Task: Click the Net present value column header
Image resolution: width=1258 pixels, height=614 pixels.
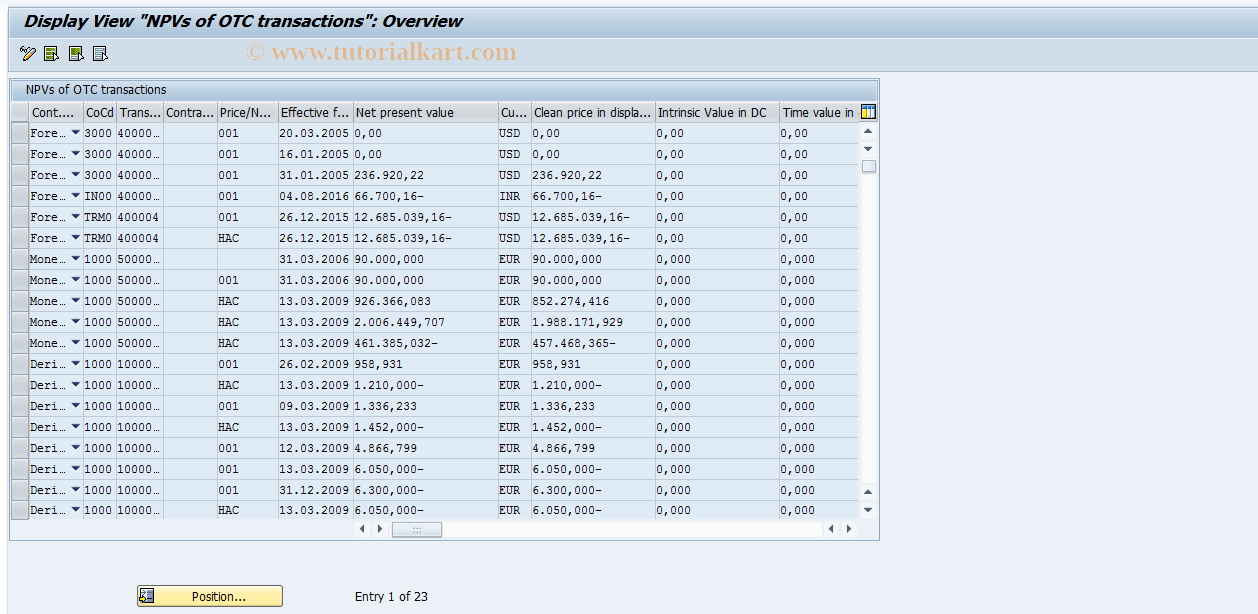Action: pos(425,112)
